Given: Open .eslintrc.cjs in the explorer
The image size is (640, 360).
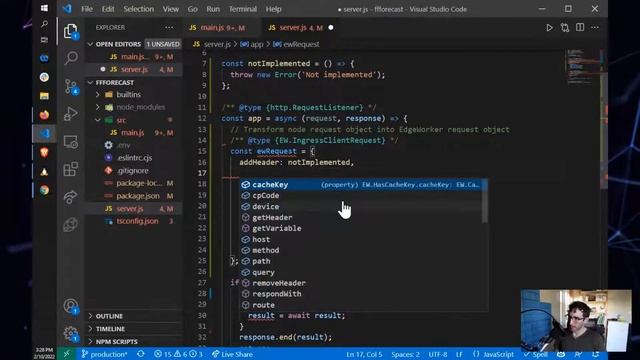Looking at the screenshot, I should 133,158.
